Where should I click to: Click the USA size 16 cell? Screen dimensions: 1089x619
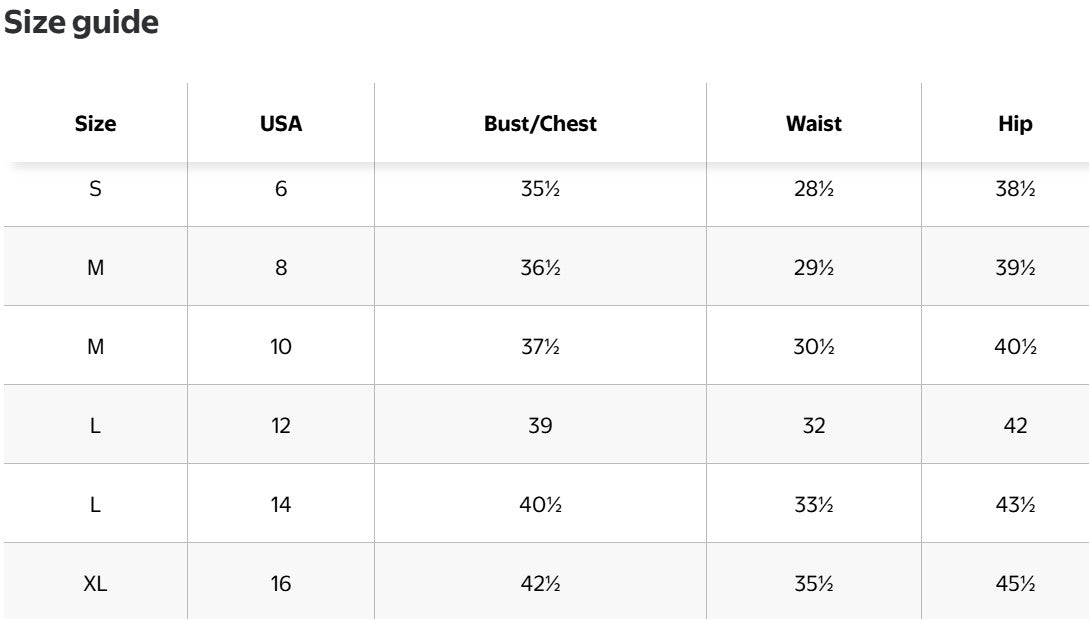[x=281, y=584]
